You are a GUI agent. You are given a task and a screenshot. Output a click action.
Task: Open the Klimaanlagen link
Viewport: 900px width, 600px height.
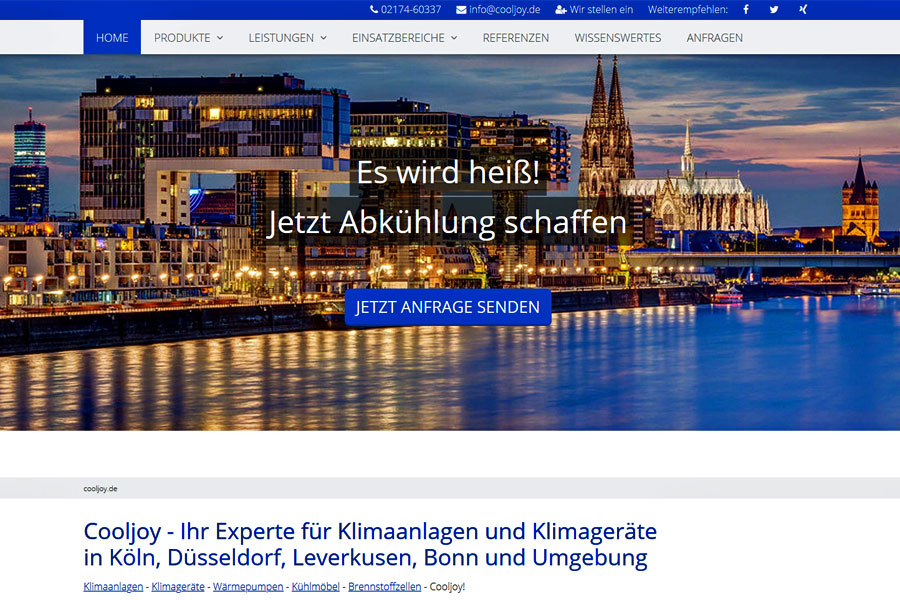(x=113, y=587)
